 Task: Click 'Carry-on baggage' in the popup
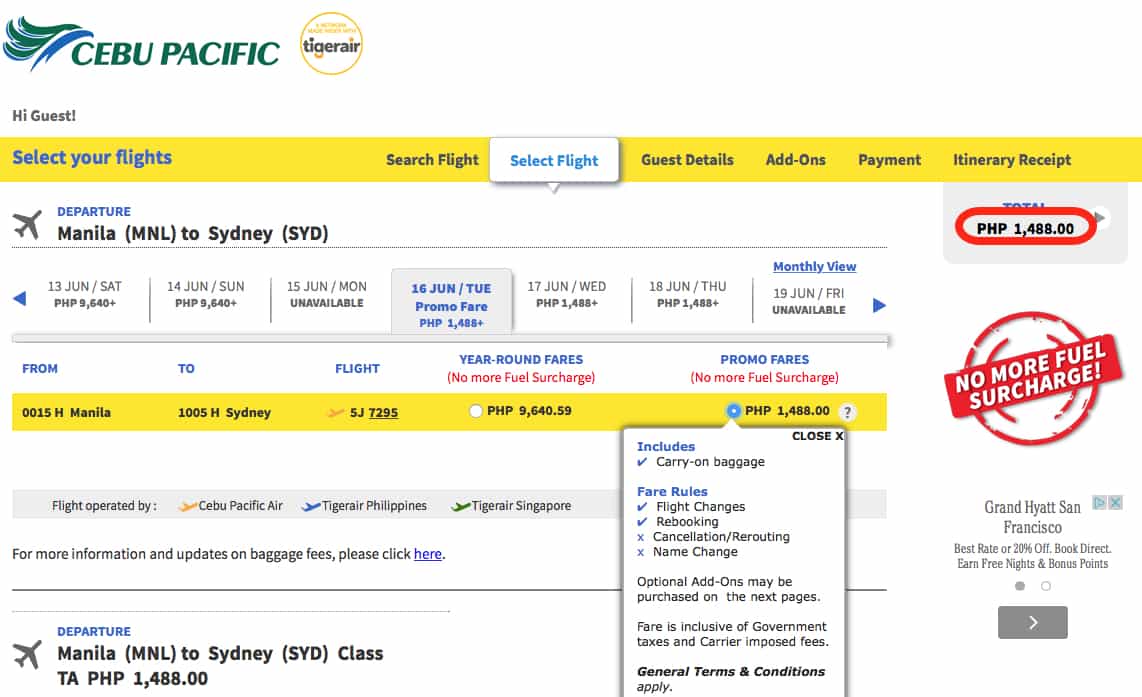click(710, 462)
